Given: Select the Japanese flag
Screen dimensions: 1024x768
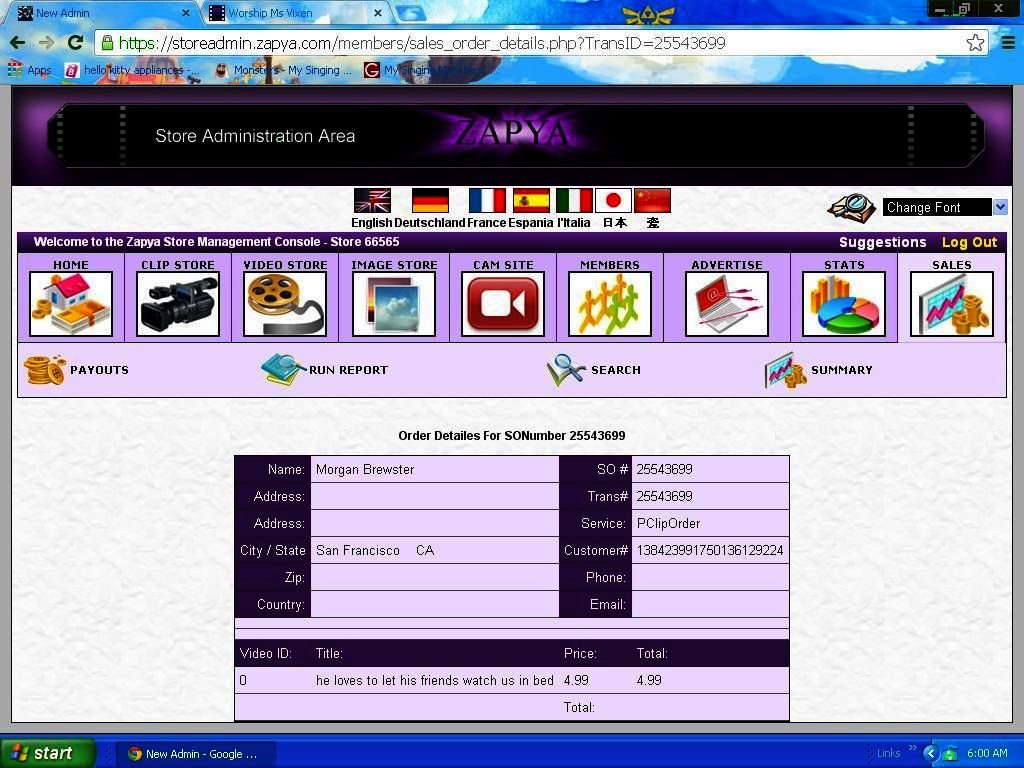Looking at the screenshot, I should point(613,200).
